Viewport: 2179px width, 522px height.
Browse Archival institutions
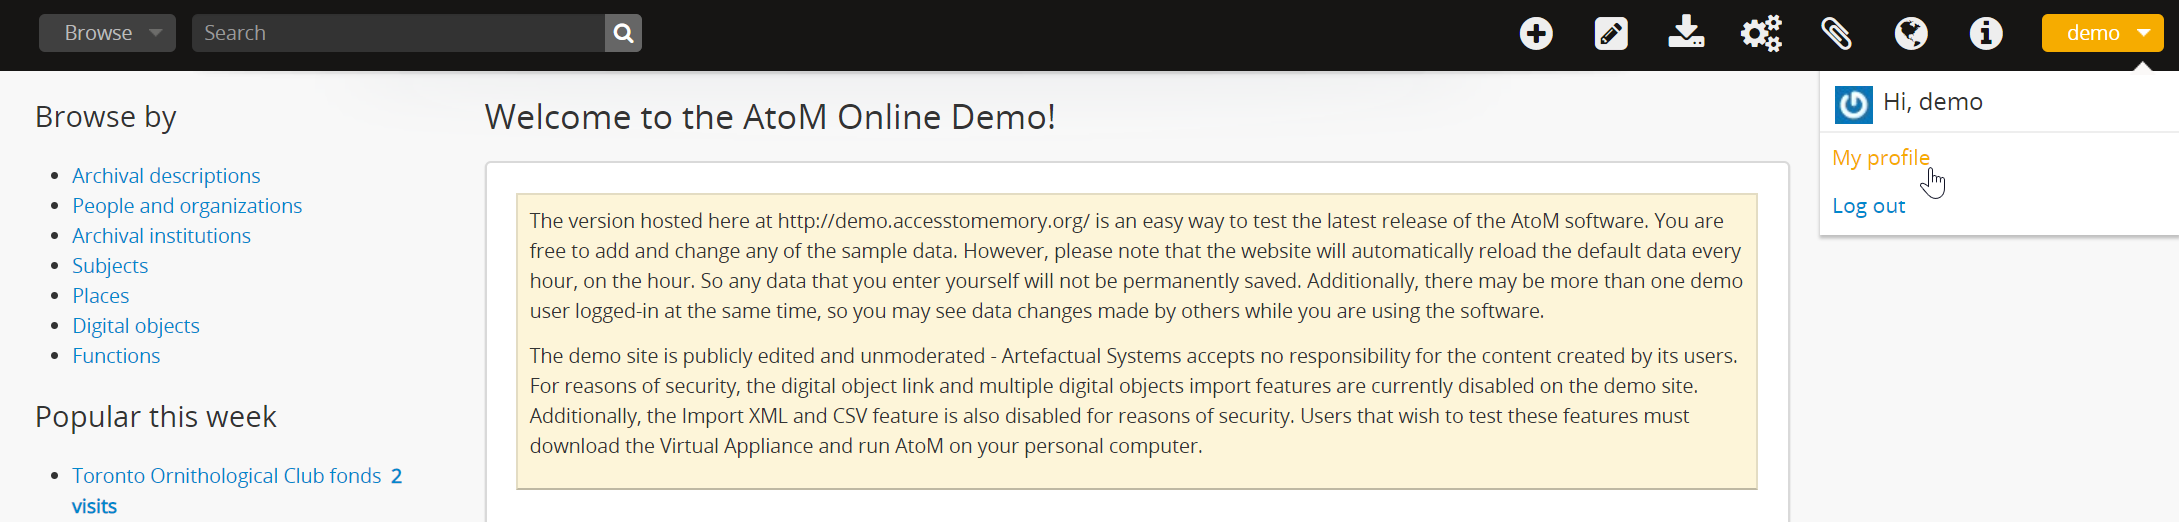tap(161, 236)
